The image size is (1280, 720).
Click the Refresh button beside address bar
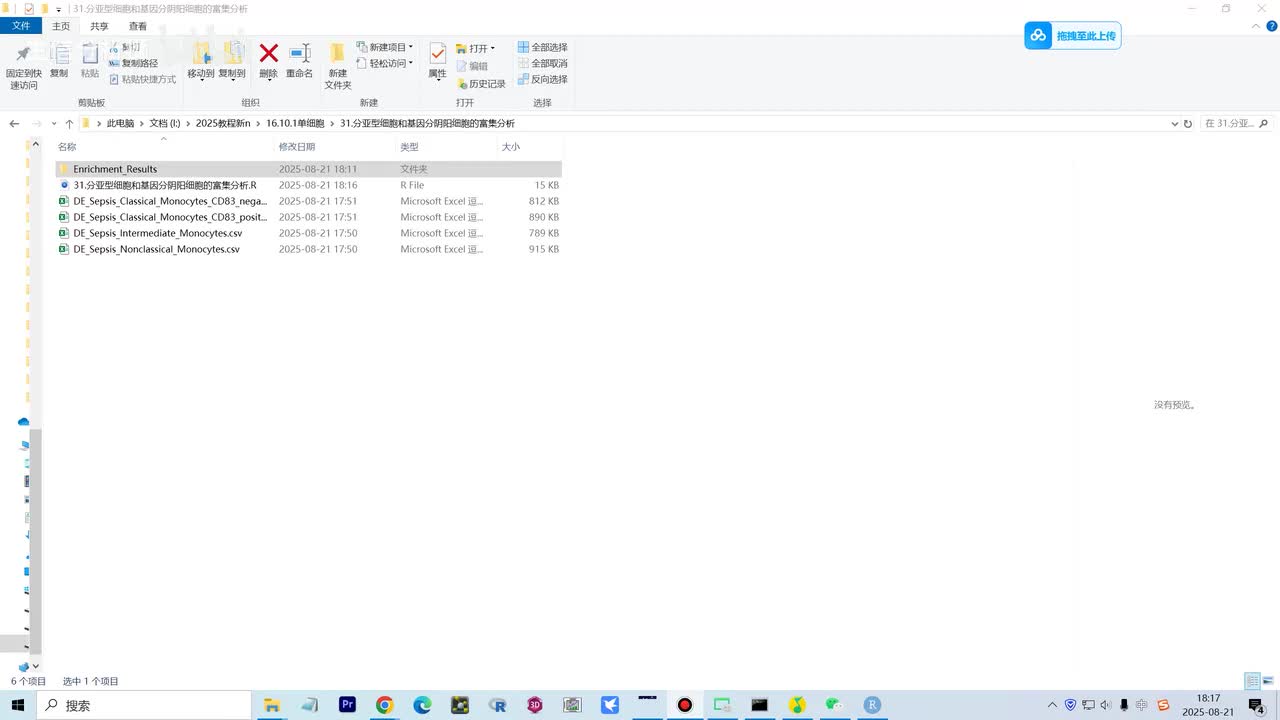[x=1188, y=124]
